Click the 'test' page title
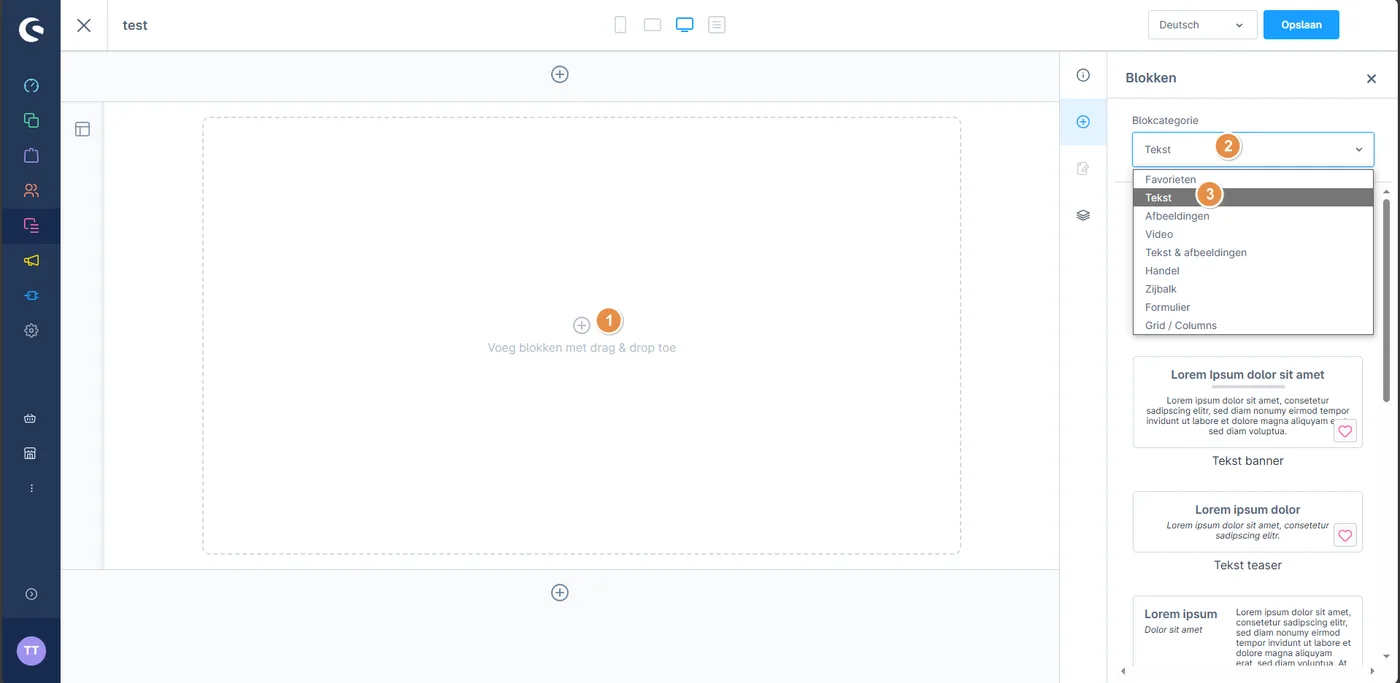1400x683 pixels. pos(135,25)
